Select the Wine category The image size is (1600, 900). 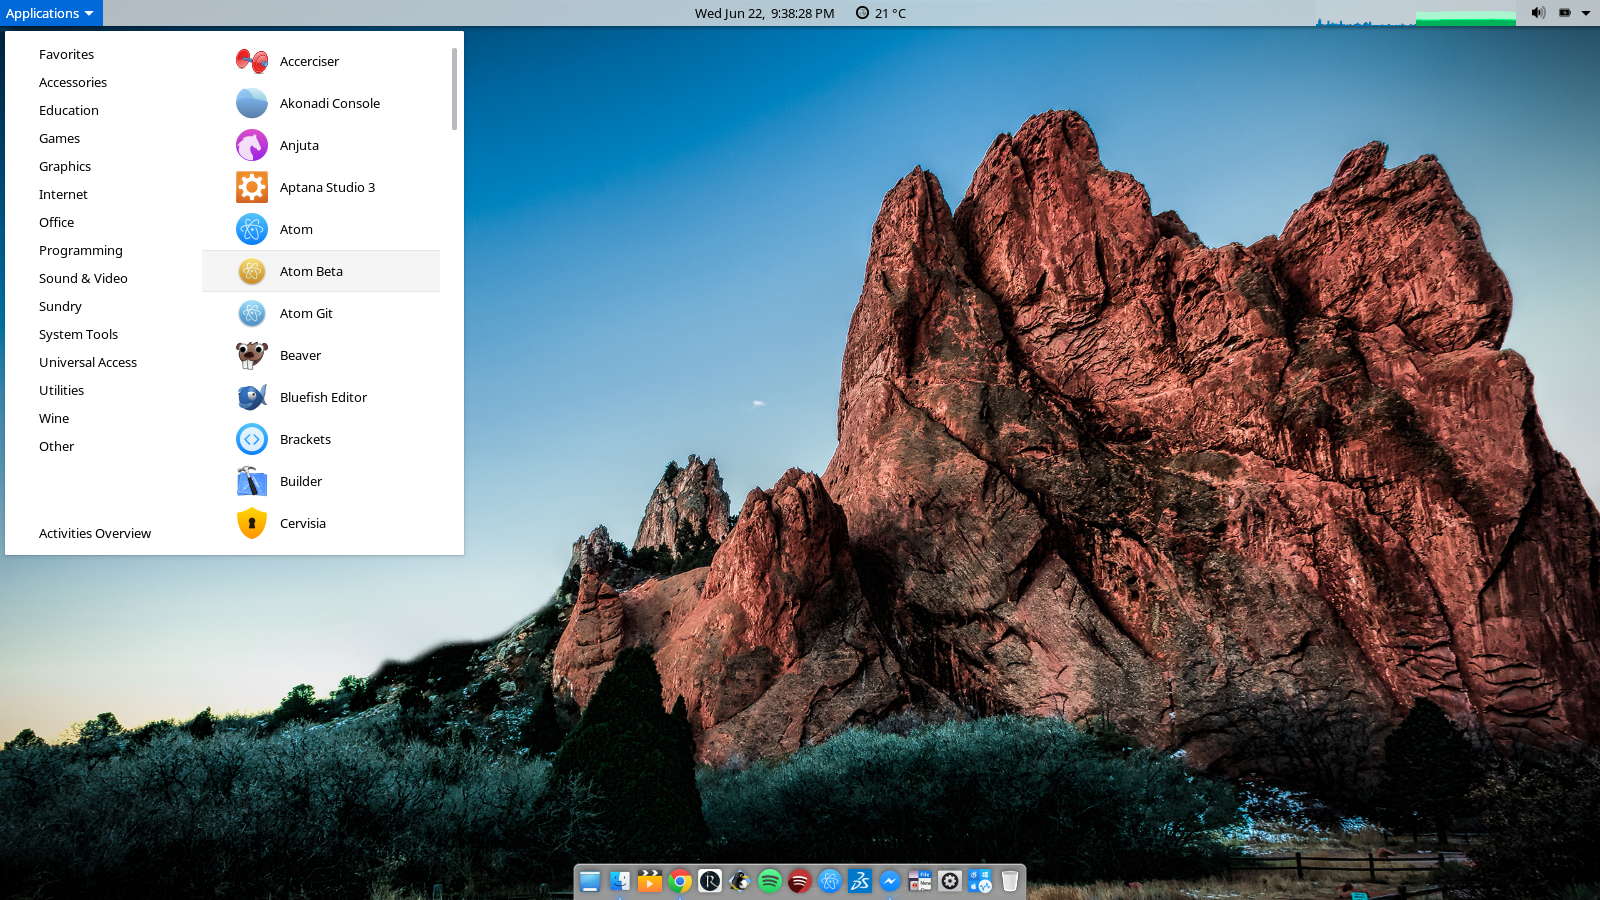click(54, 418)
